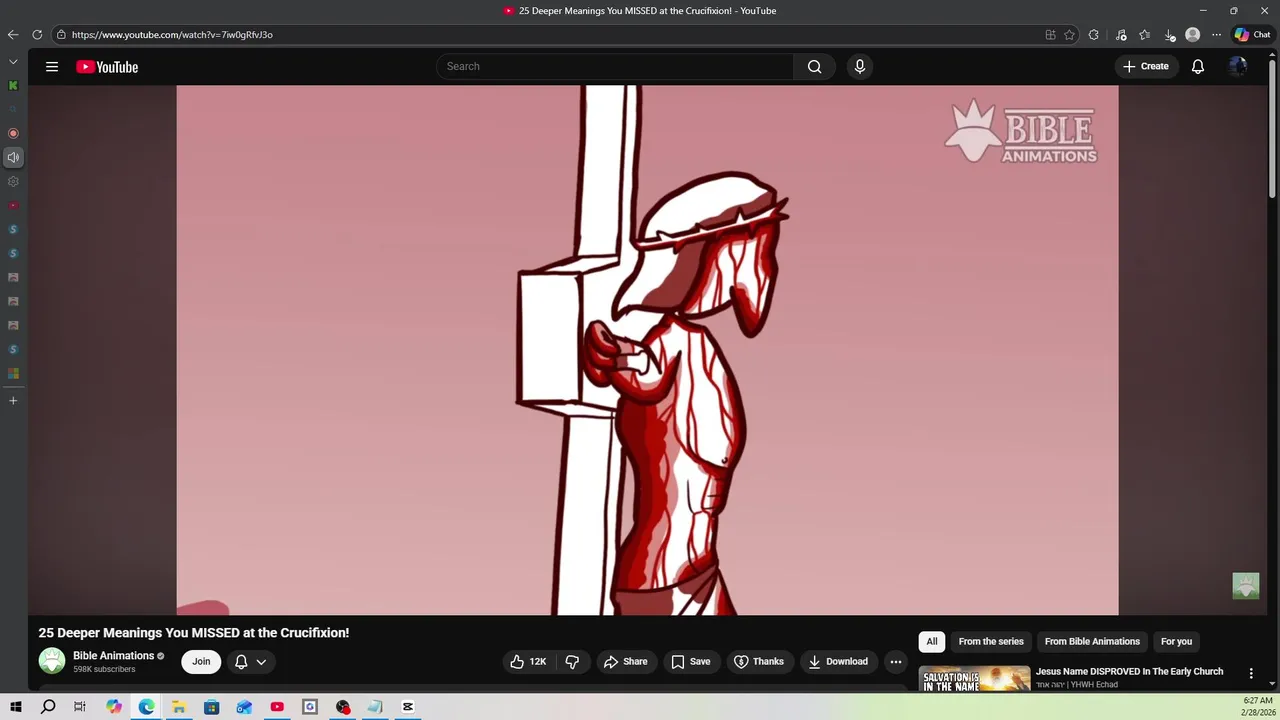The image size is (1280, 720).
Task: Expand the channel notification preference dropdown
Action: coord(251,662)
